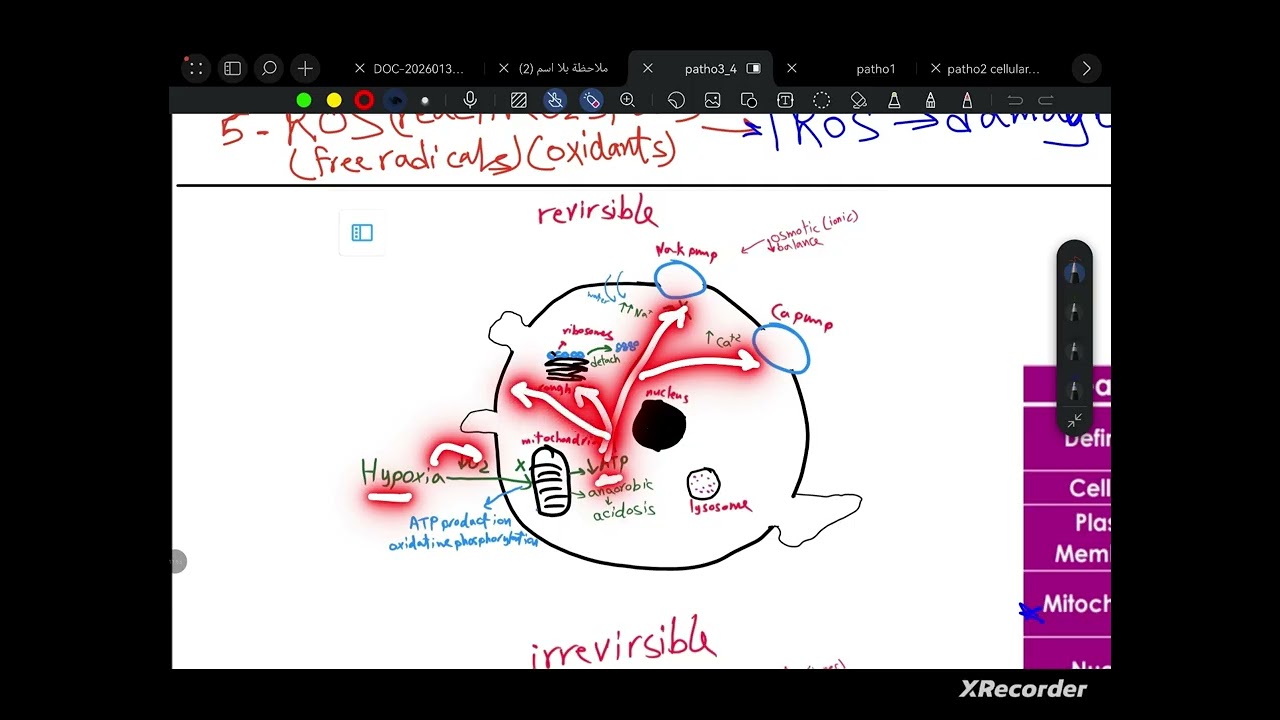This screenshot has width=1280, height=720.
Task: Select the dotted lasso selection tool
Action: [821, 100]
